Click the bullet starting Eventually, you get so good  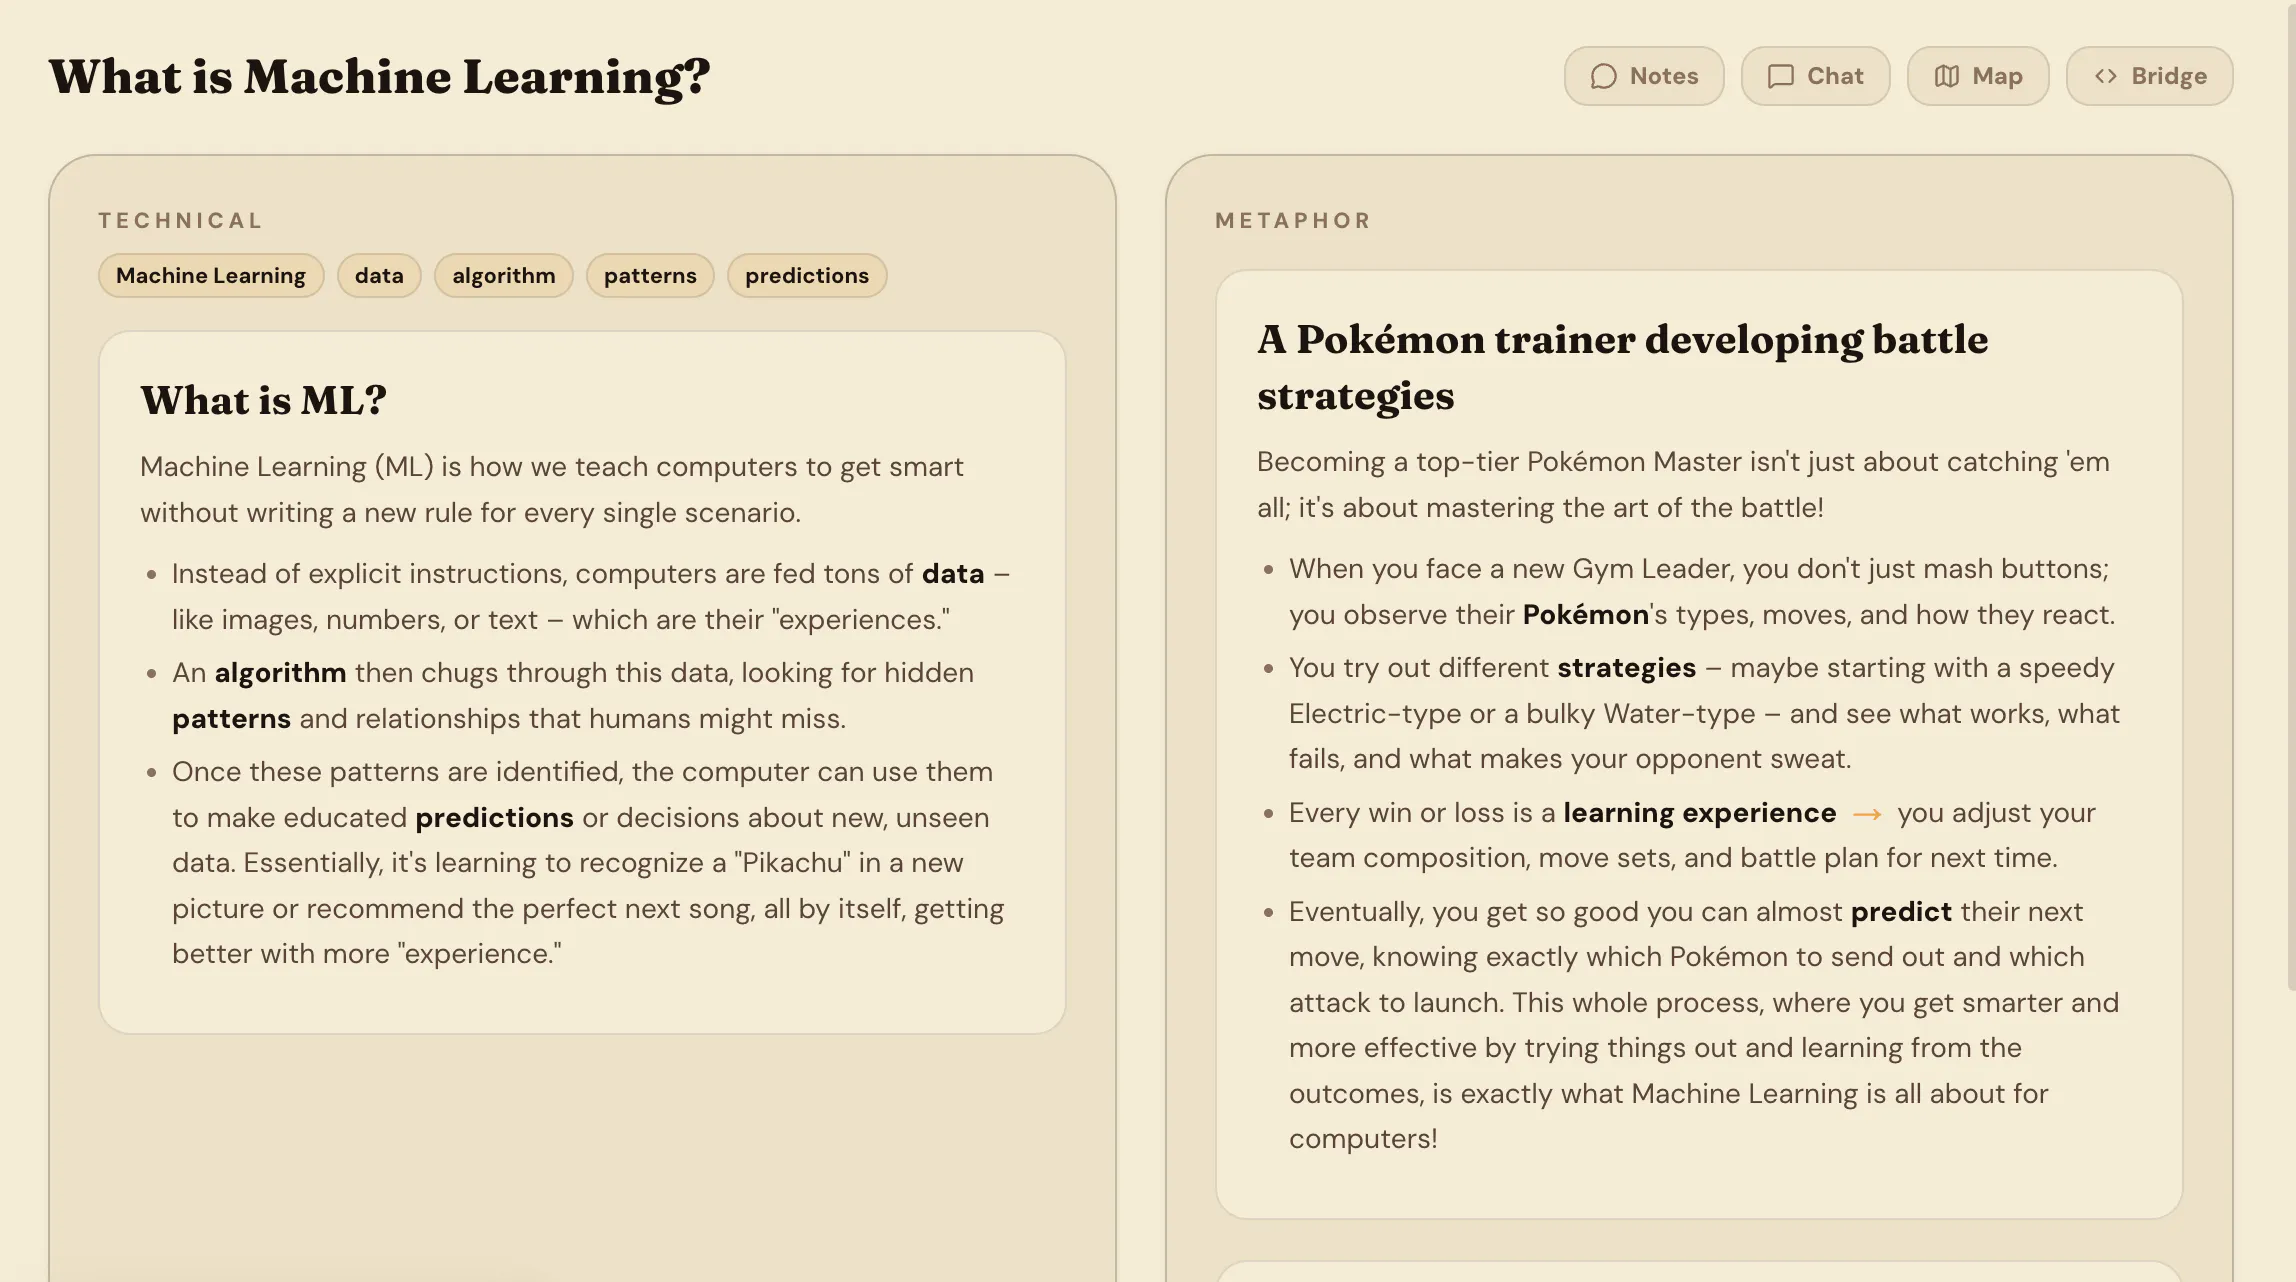click(1704, 1025)
